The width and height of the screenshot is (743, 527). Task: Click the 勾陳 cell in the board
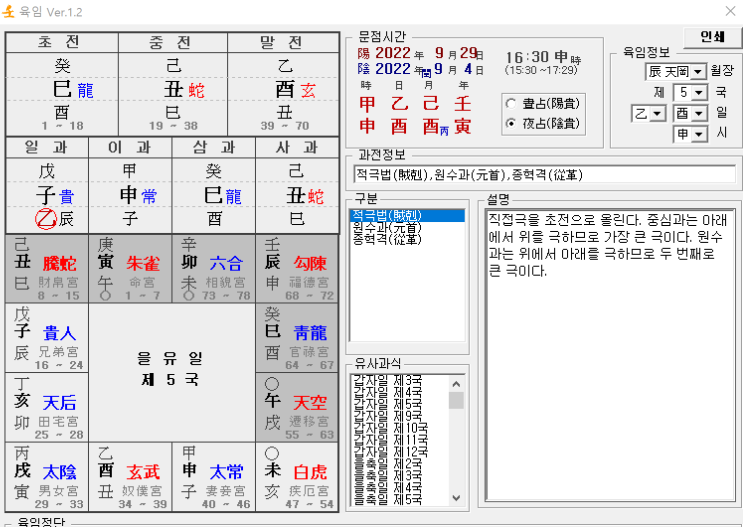point(297,269)
